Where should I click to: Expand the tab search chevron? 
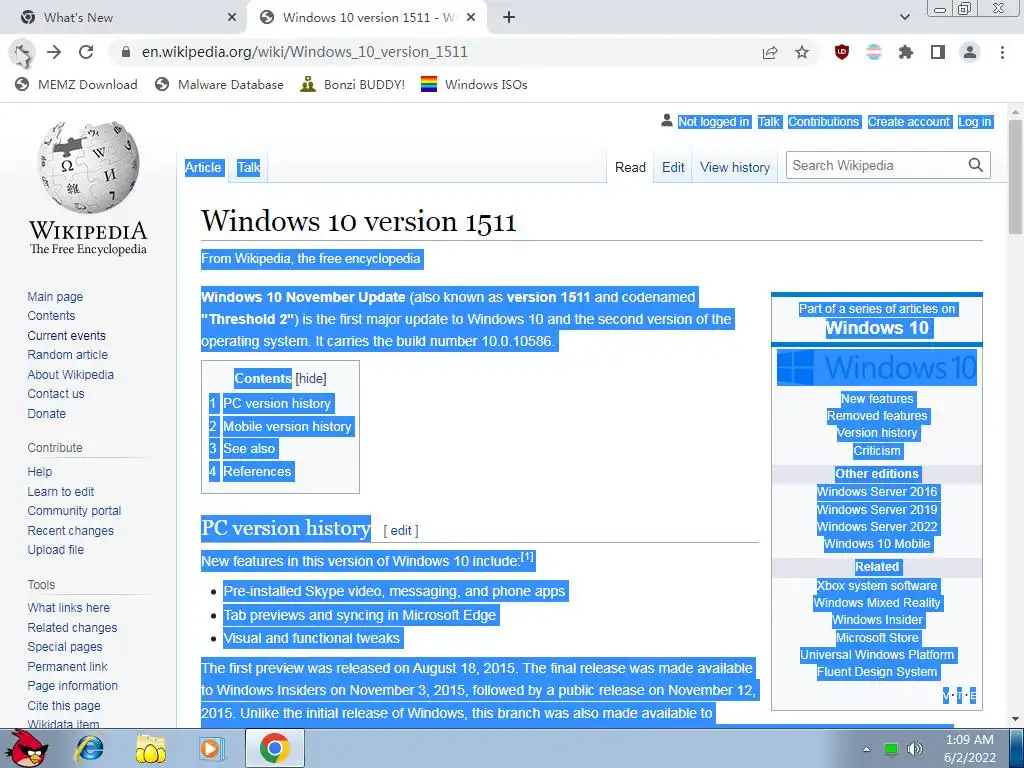pyautogui.click(x=904, y=18)
